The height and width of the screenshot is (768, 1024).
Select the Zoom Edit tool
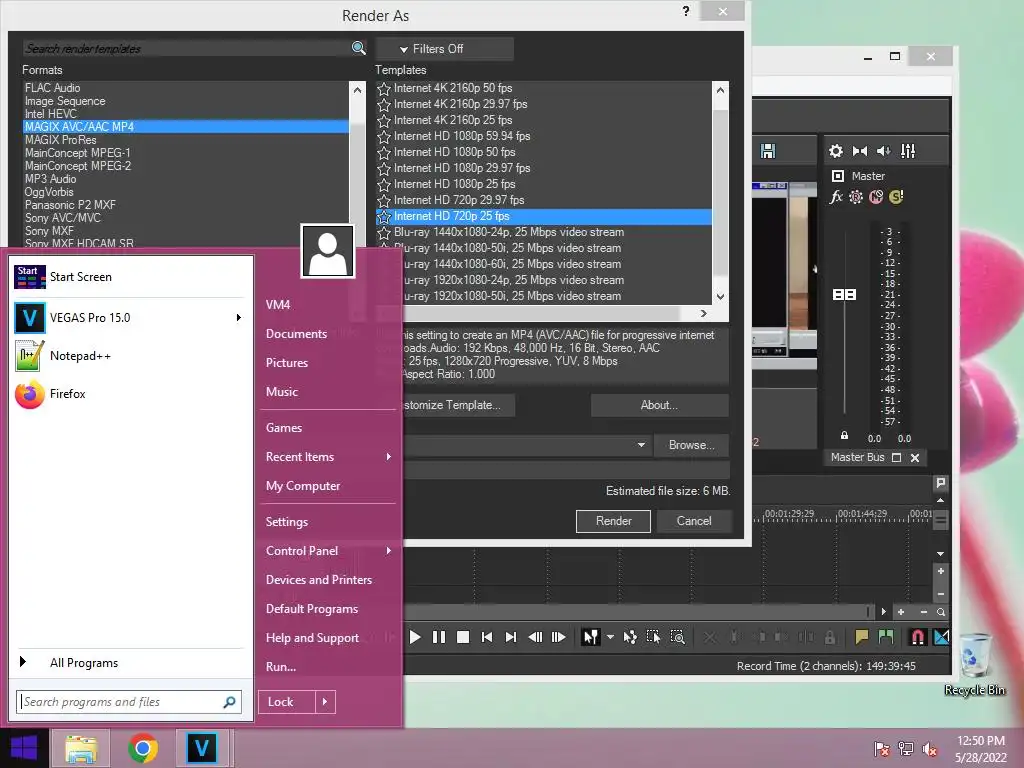tap(678, 637)
